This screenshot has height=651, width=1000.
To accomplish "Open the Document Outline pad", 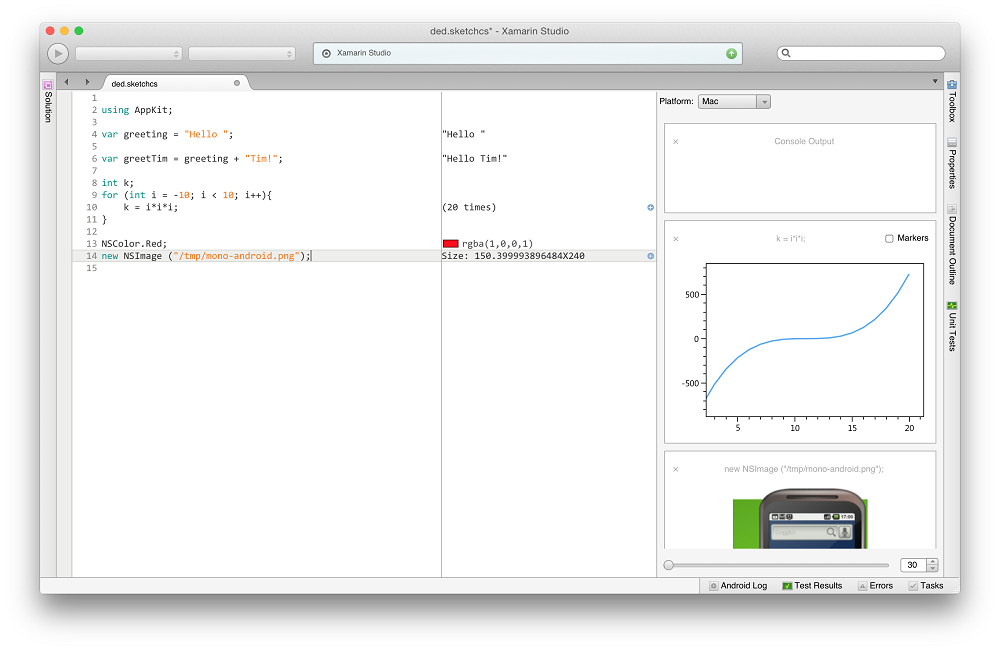I will (952, 244).
